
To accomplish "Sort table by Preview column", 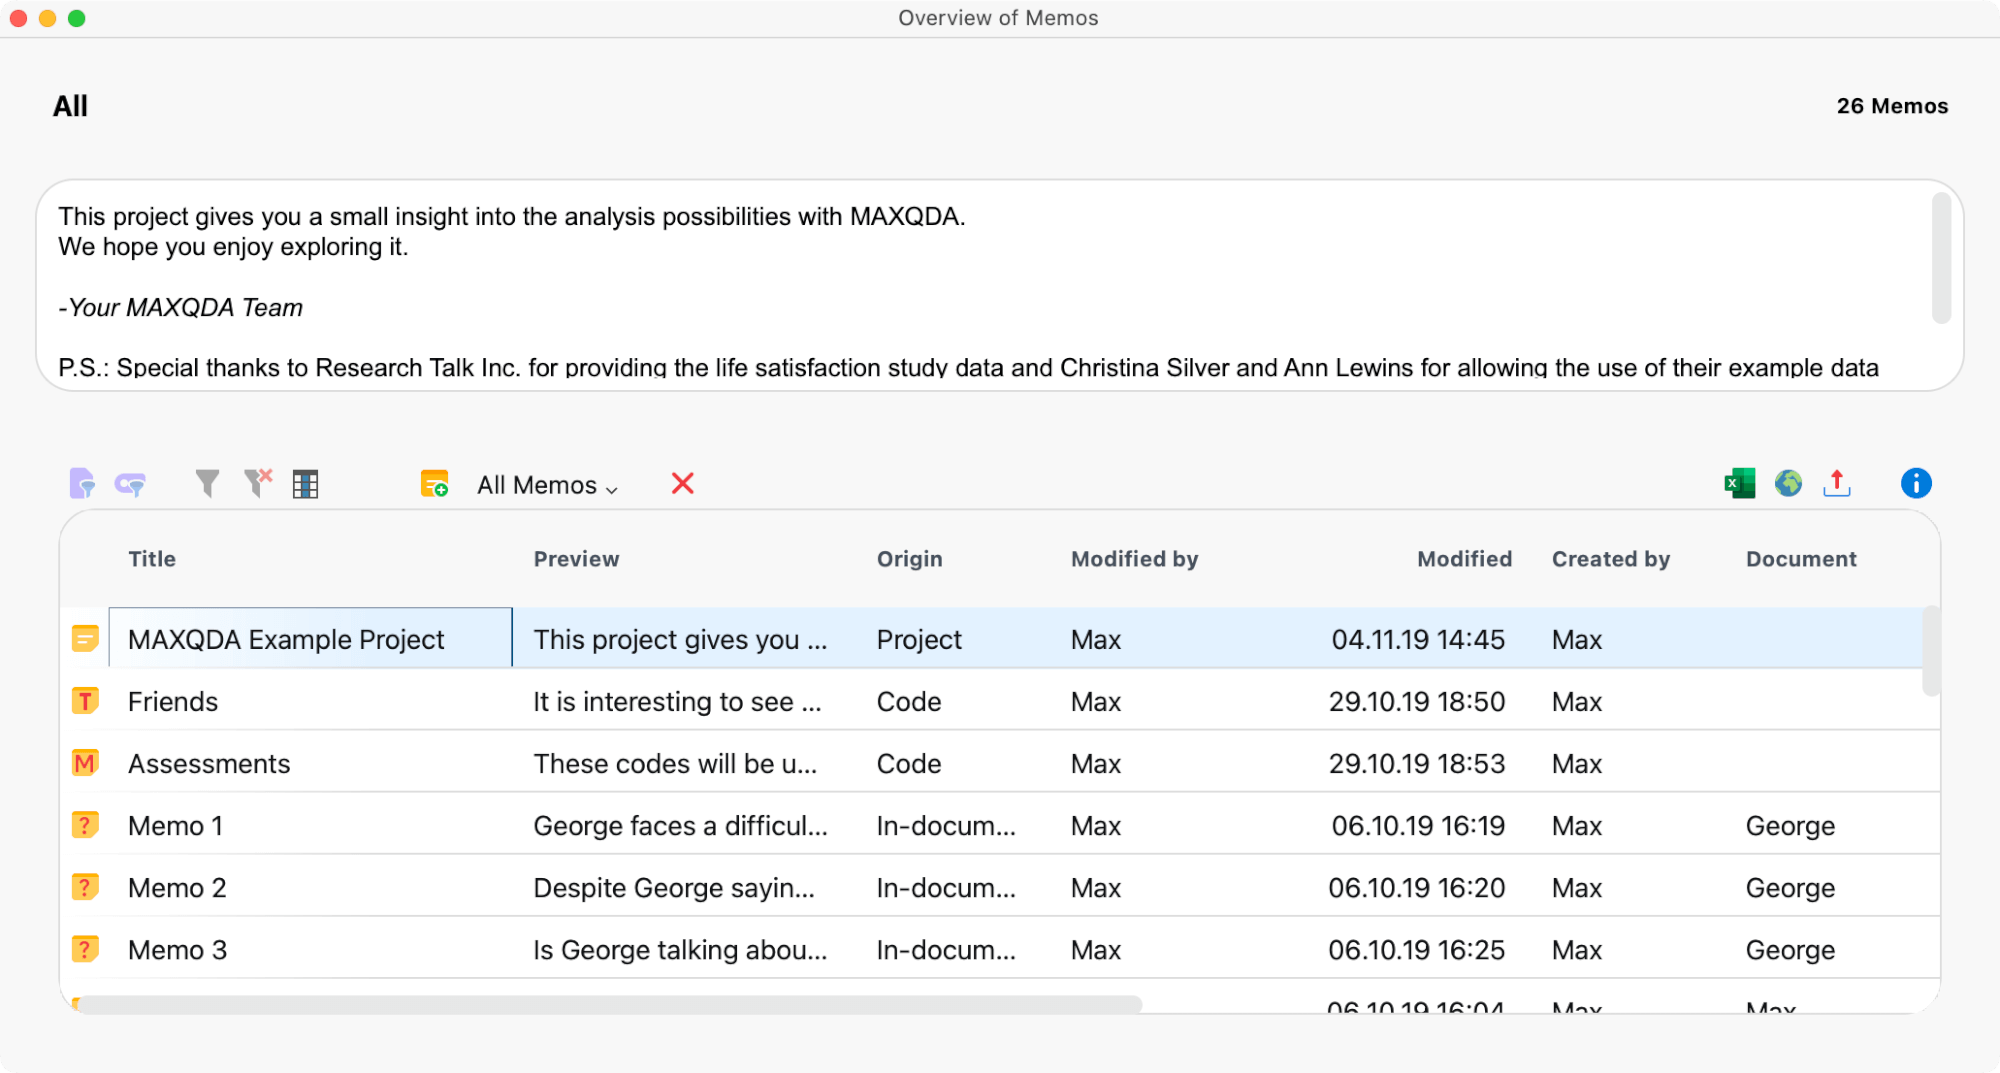I will pyautogui.click(x=576, y=559).
